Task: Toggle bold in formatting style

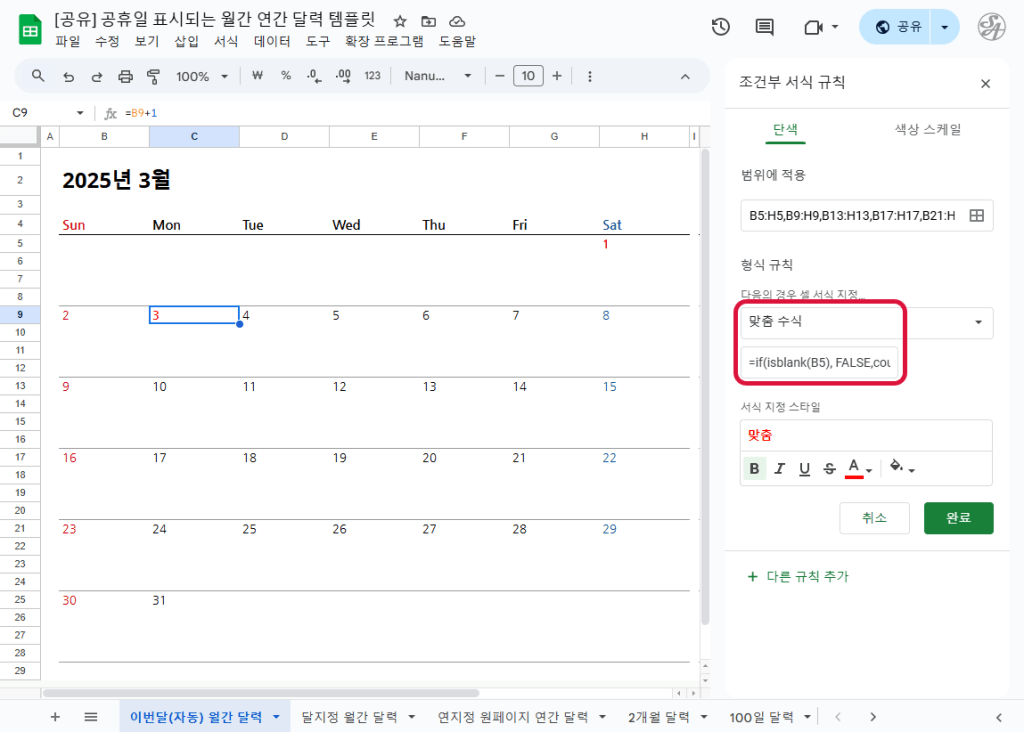Action: point(754,468)
